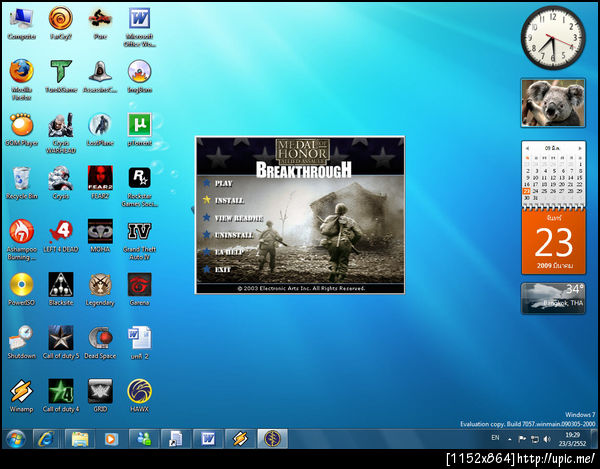This screenshot has height=469, width=600.
Task: Select the Crysis icon next to Recycle Bin
Action: pyautogui.click(x=61, y=183)
